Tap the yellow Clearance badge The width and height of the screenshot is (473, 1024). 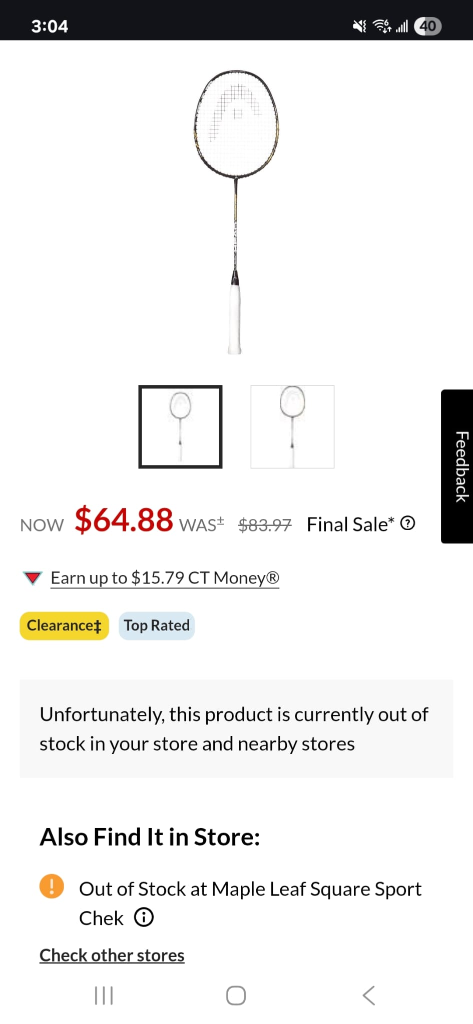pyautogui.click(x=64, y=626)
